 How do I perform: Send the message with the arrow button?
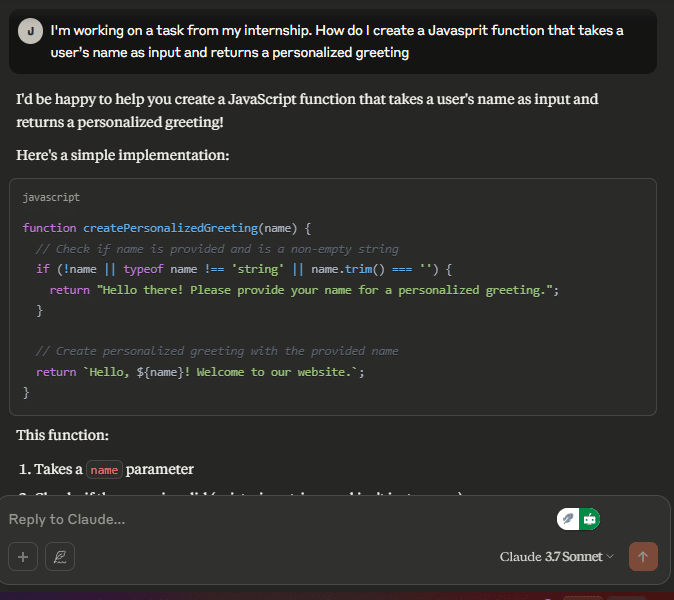(x=643, y=557)
